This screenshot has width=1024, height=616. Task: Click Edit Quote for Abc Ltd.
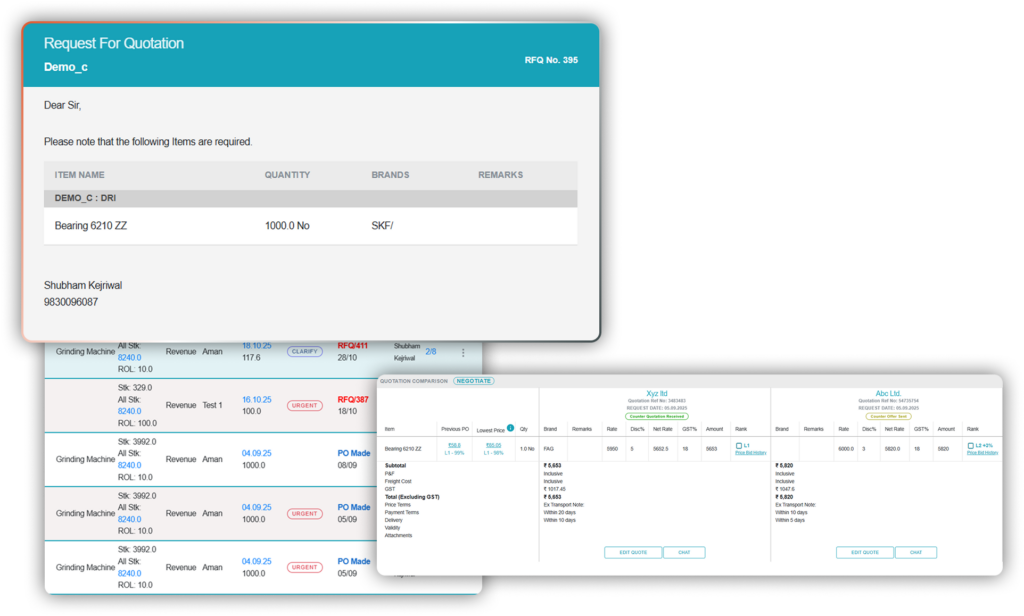click(864, 552)
